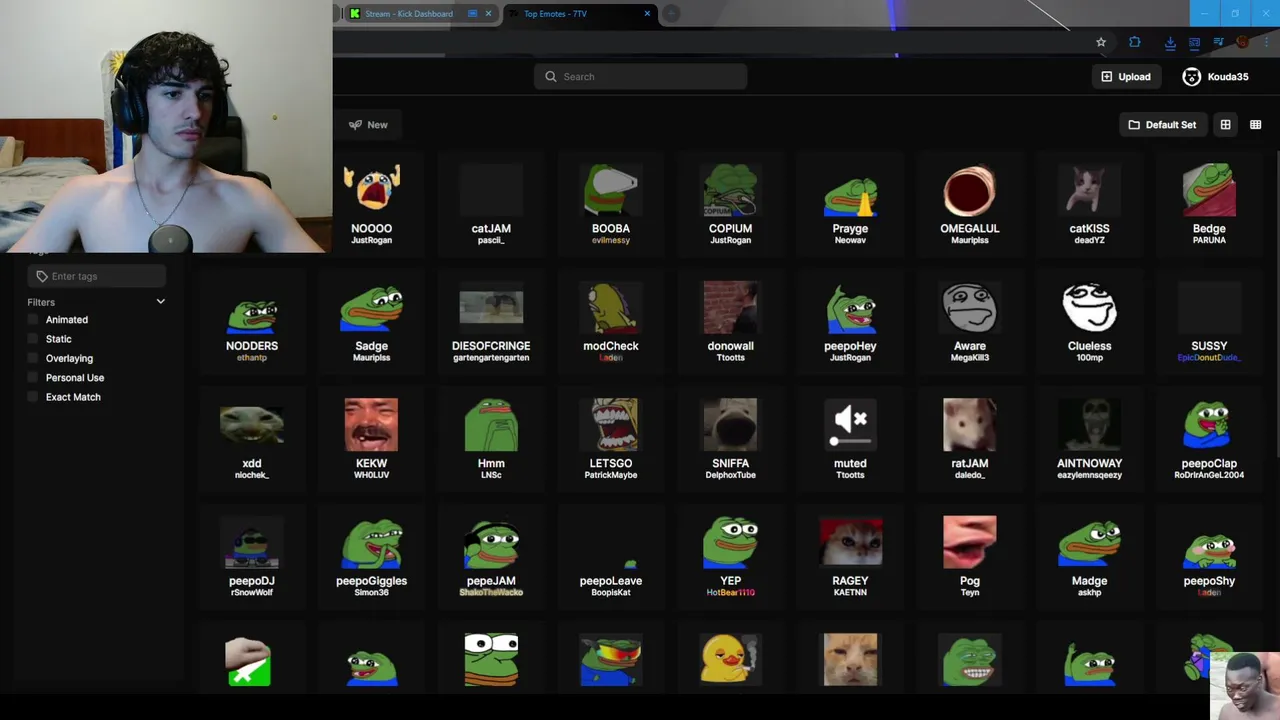Open the YEP emote
The height and width of the screenshot is (720, 1280).
click(x=730, y=556)
